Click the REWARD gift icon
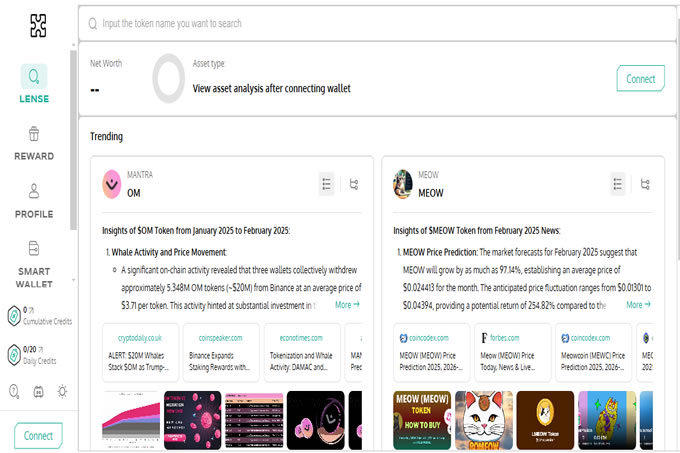Image resolution: width=680 pixels, height=453 pixels. pyautogui.click(x=34, y=134)
